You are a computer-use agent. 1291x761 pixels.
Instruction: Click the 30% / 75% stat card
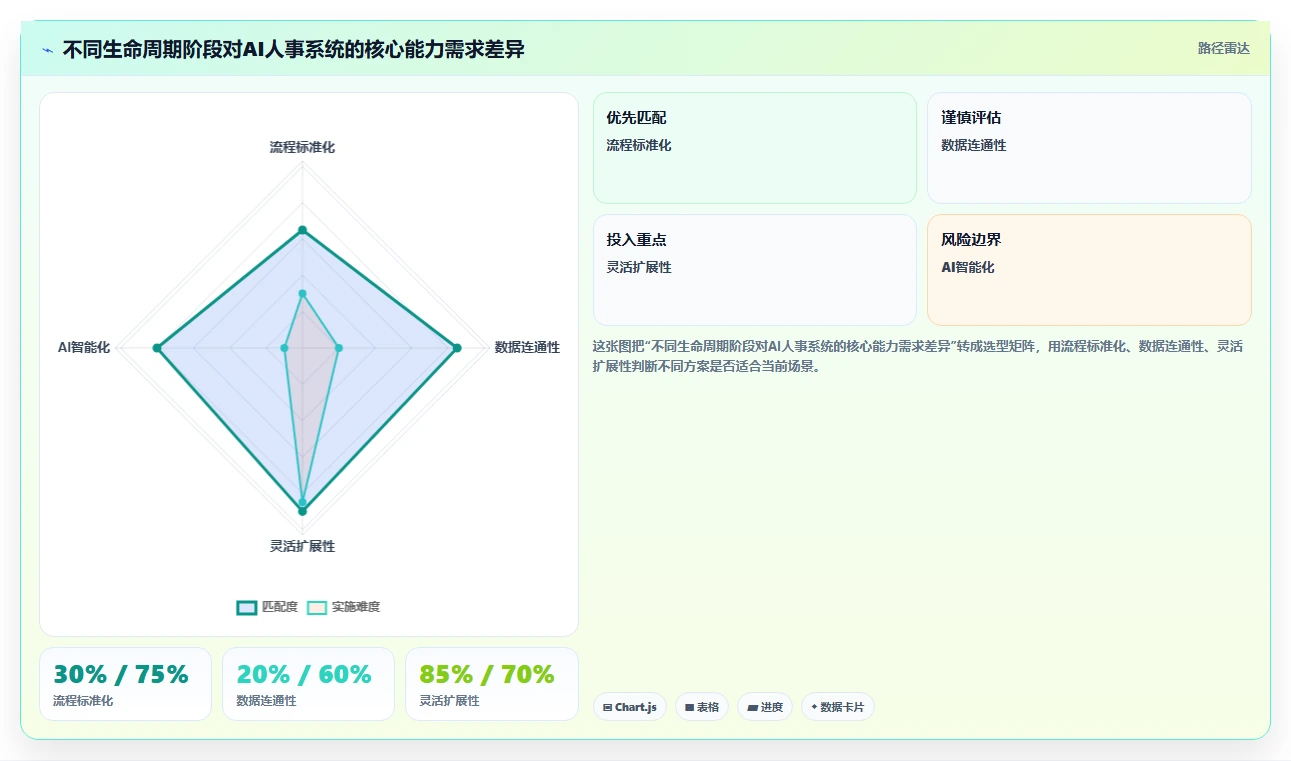pos(125,684)
